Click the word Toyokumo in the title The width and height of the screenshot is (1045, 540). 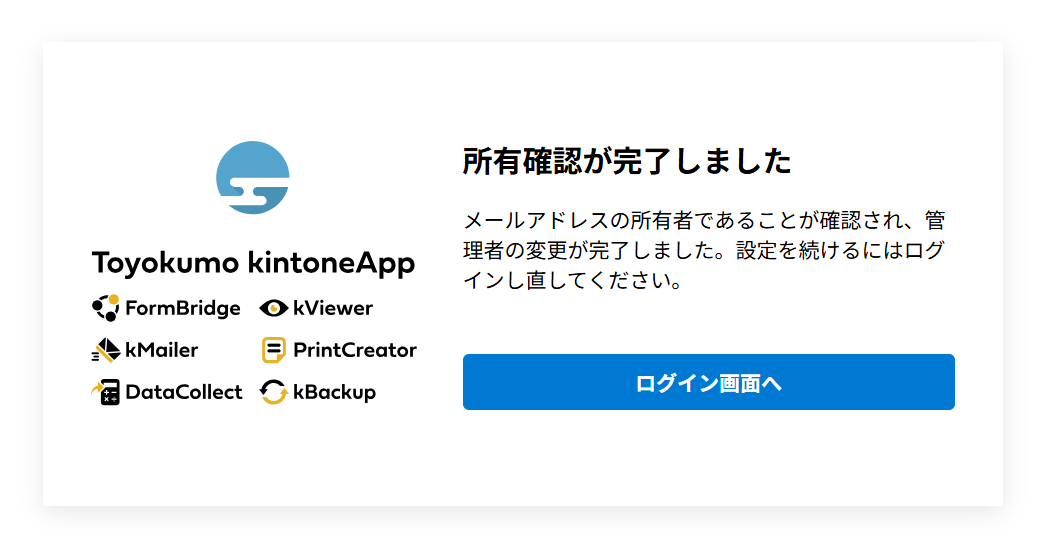coord(165,263)
